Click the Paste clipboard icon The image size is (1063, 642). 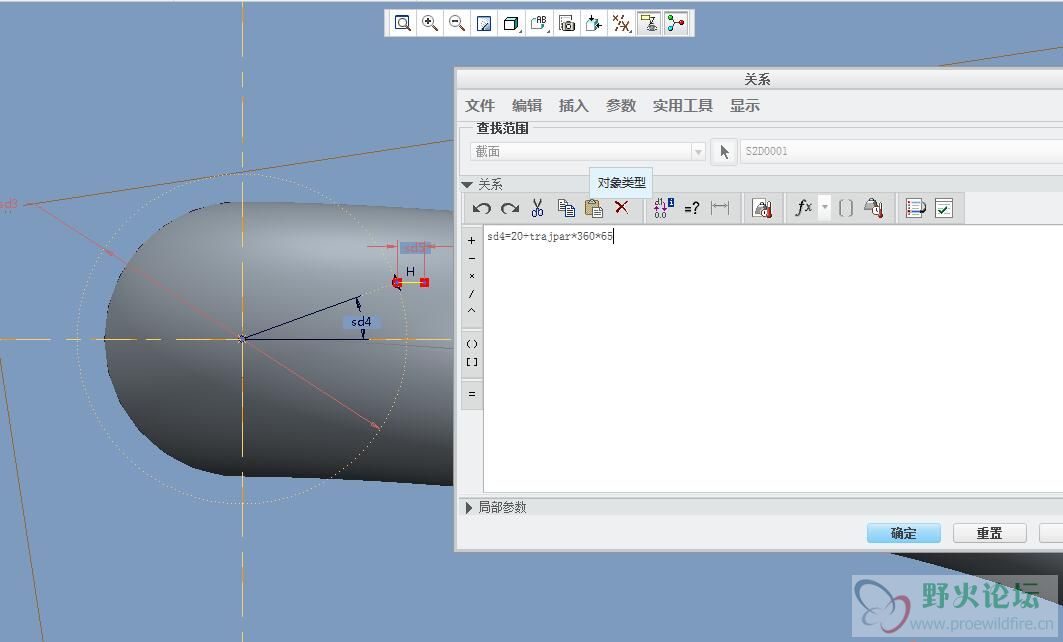pos(594,208)
